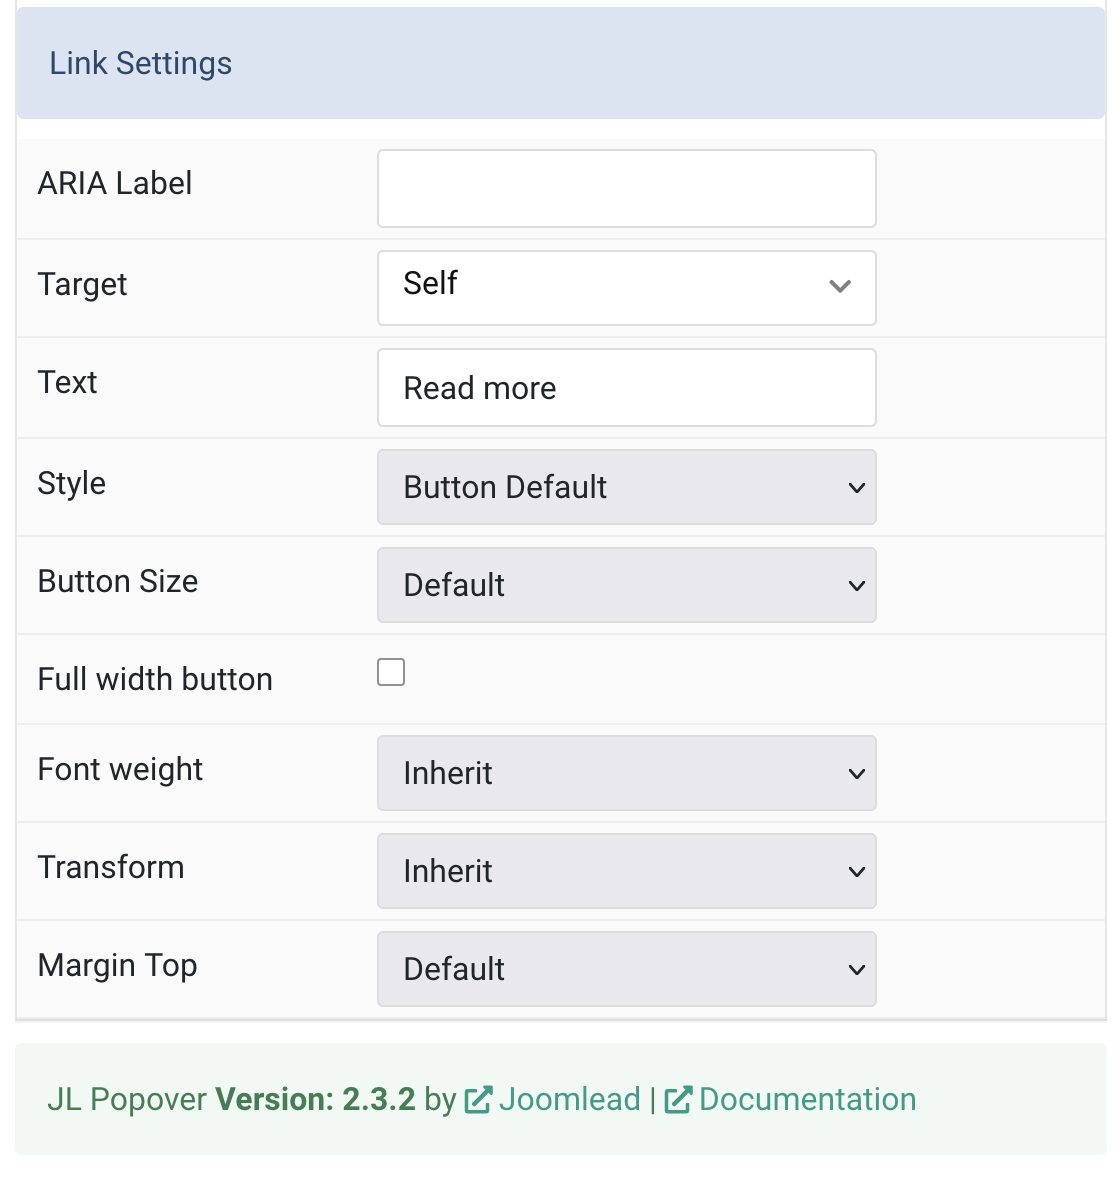Click the ARIA Label field label
This screenshot has height=1190, width=1120.
tap(115, 184)
